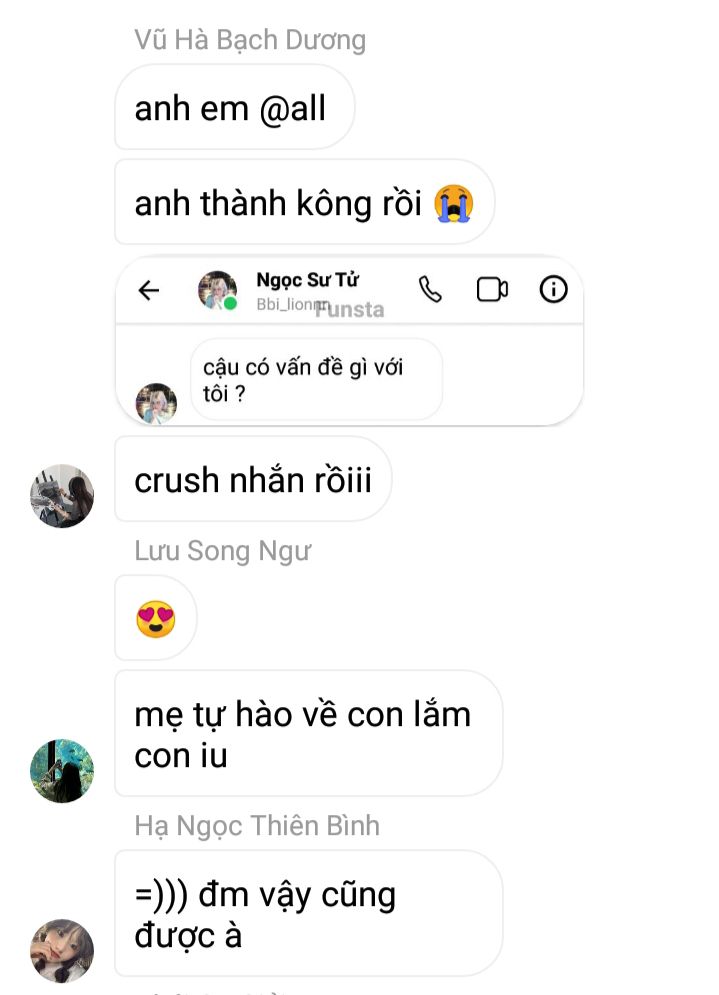This screenshot has height=995, width=719.
Task: Tap the phone call icon
Action: pyautogui.click(x=430, y=290)
